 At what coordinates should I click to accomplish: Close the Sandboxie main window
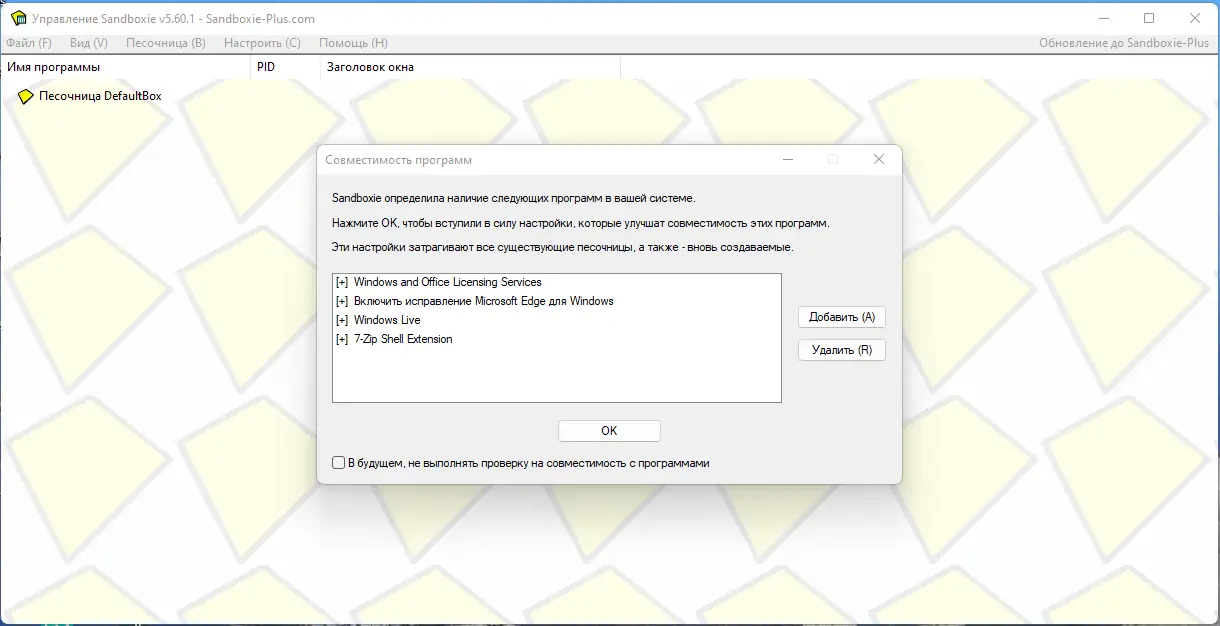click(1195, 18)
